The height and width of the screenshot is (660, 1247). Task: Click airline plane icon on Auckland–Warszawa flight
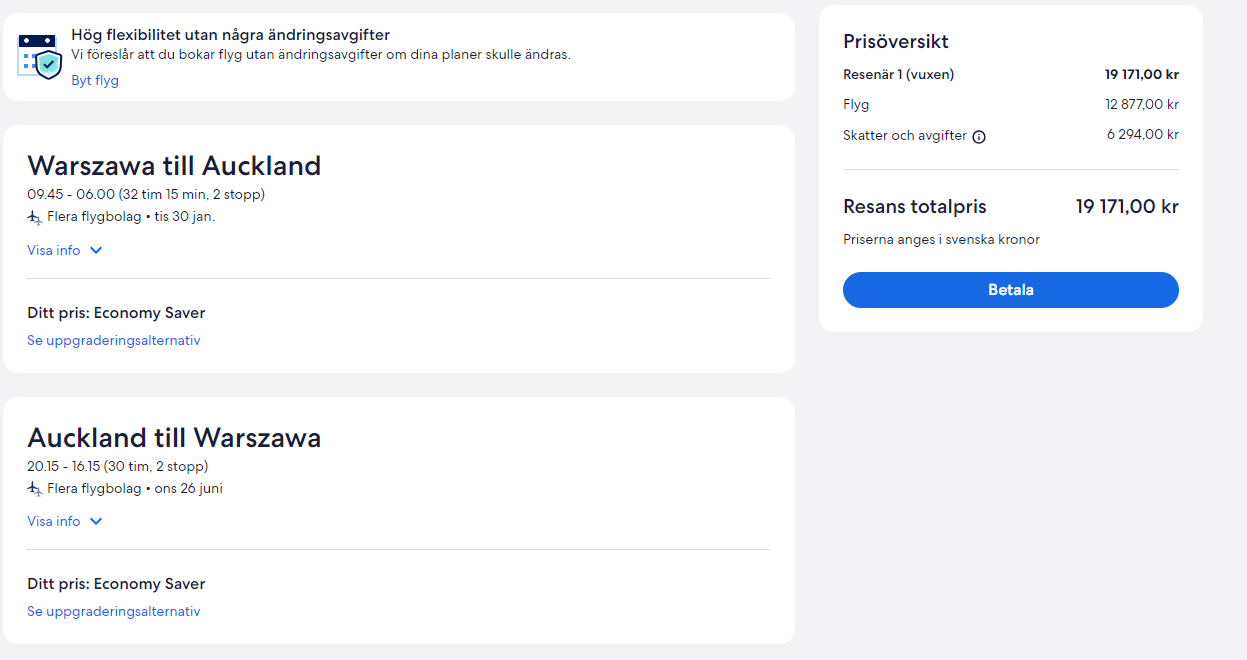point(35,489)
